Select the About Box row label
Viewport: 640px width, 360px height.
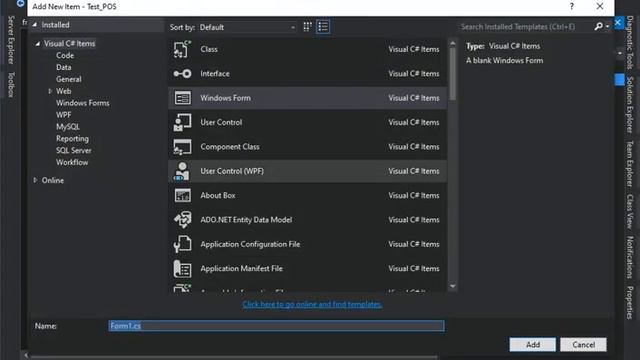(218, 196)
